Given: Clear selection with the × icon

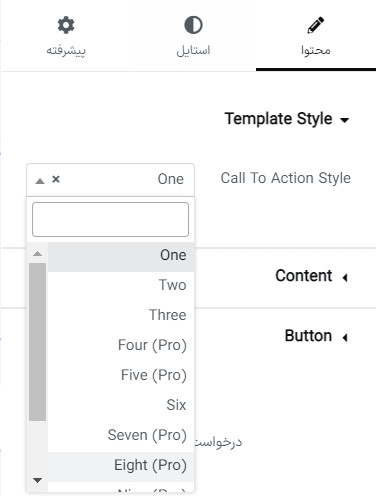Looking at the screenshot, I should pos(56,179).
